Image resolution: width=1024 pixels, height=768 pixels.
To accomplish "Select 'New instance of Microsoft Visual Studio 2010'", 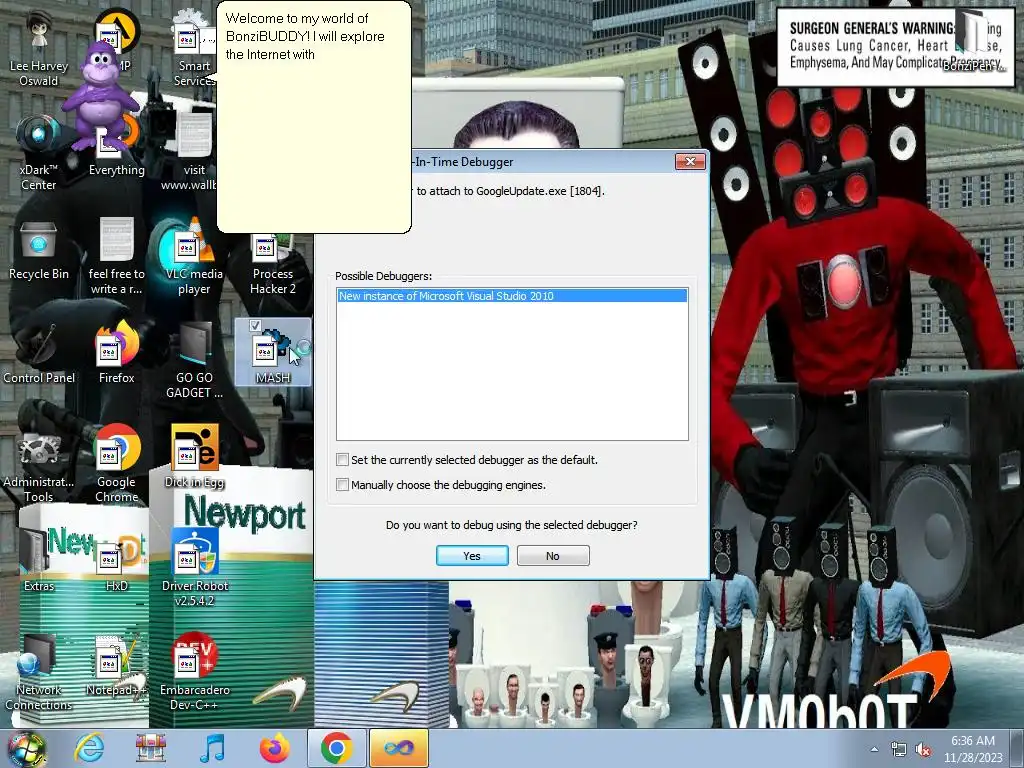I will pos(512,296).
